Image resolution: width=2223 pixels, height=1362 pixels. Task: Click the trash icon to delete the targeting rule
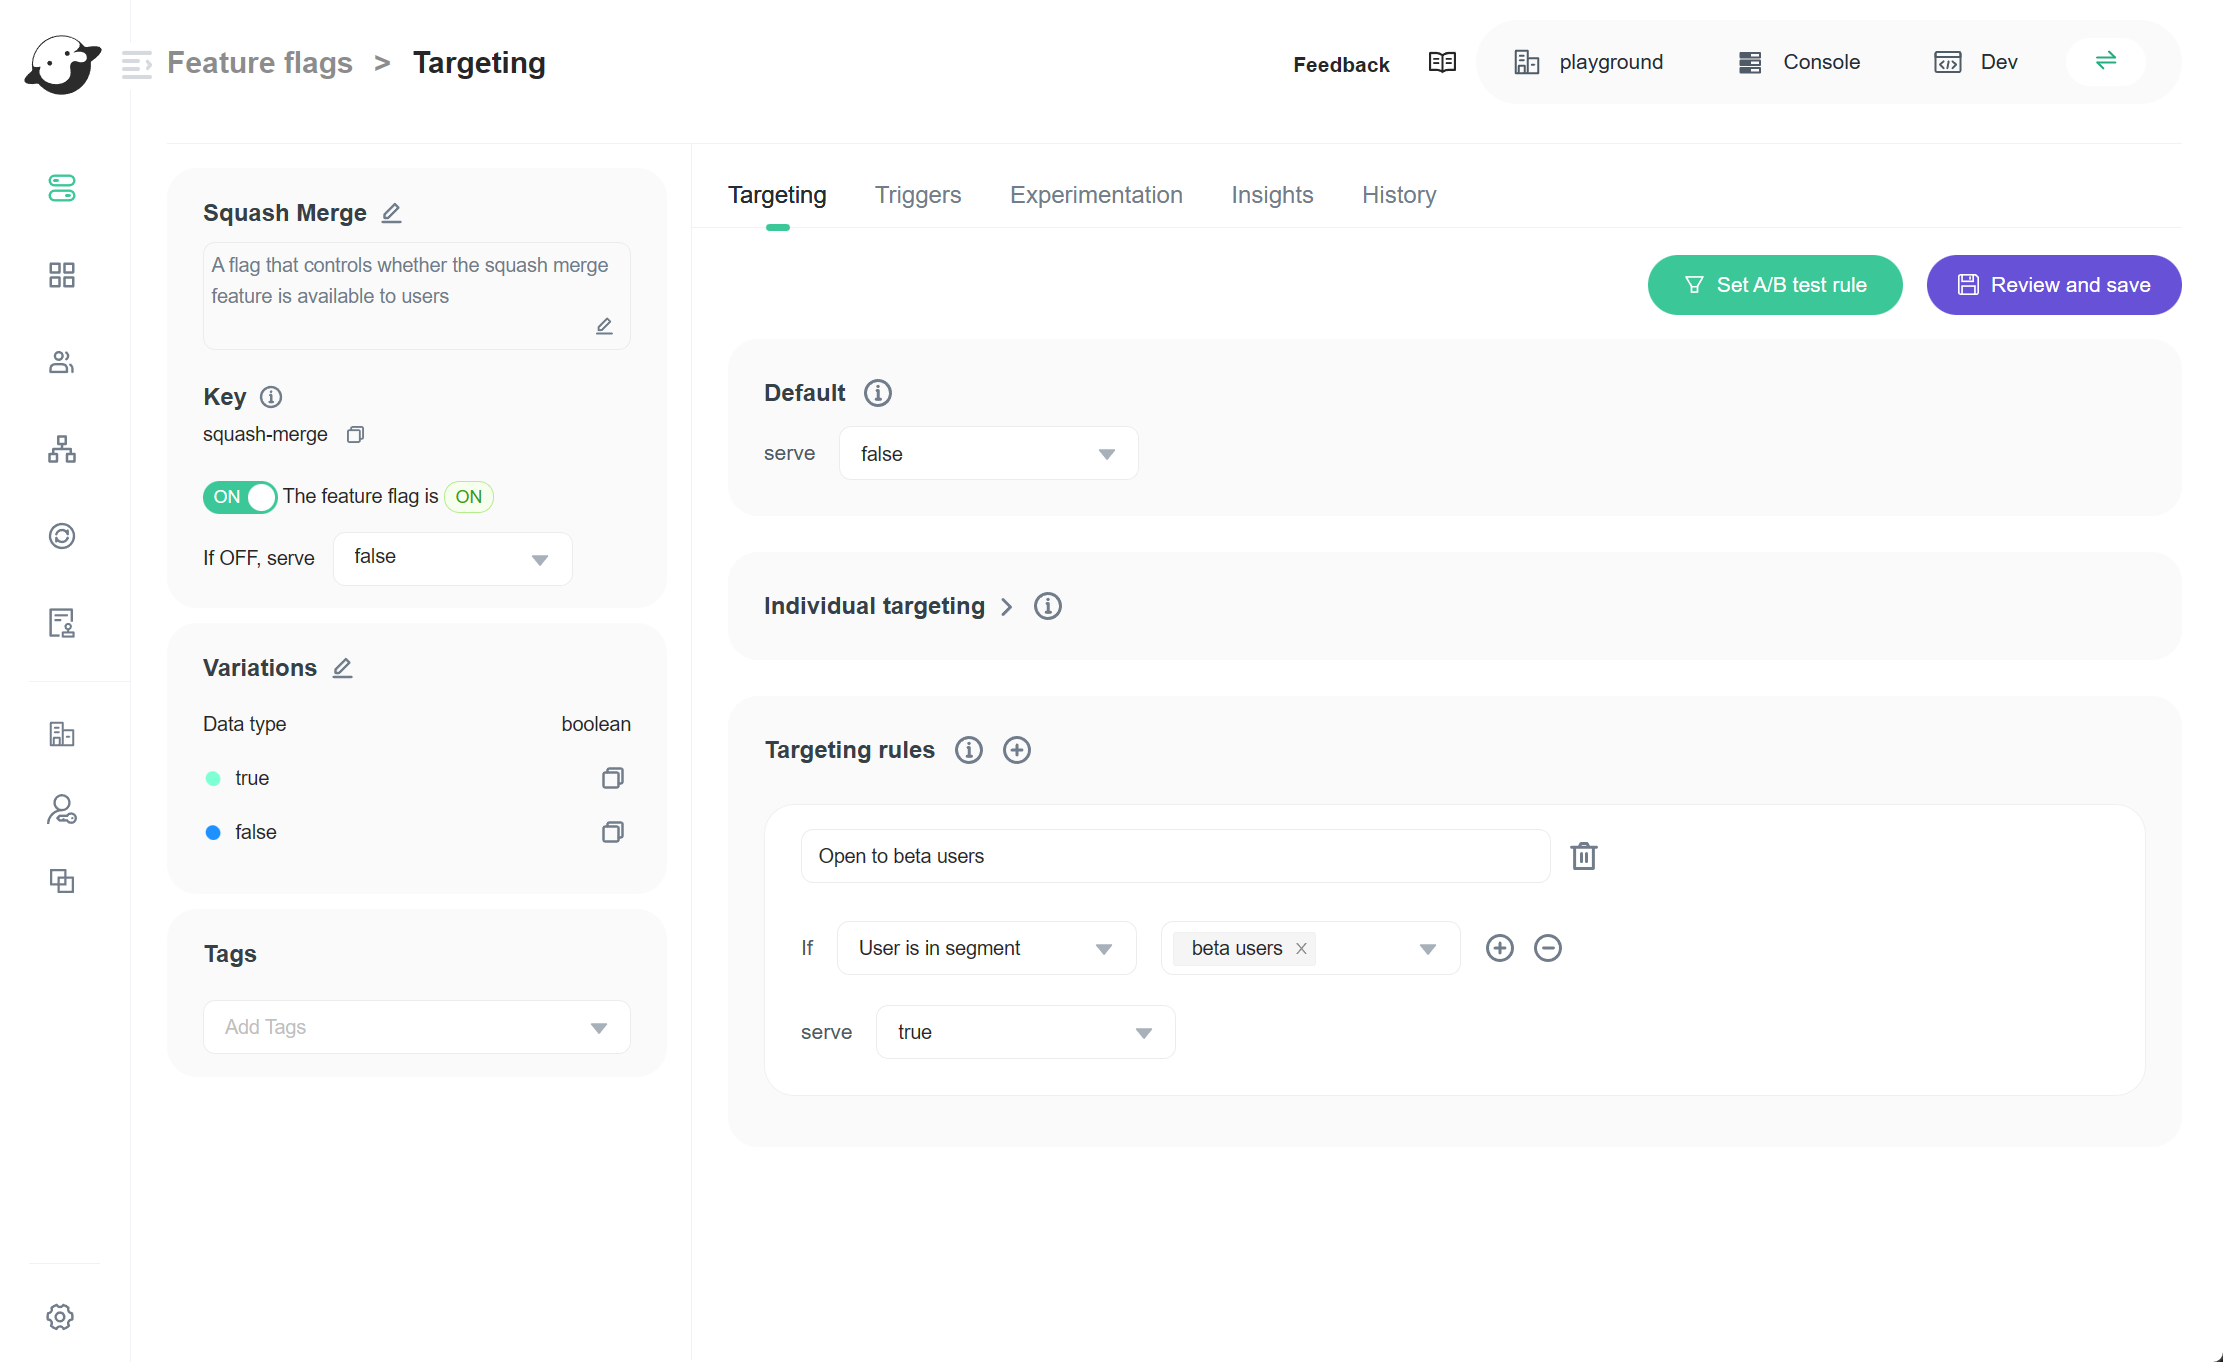click(x=1583, y=856)
